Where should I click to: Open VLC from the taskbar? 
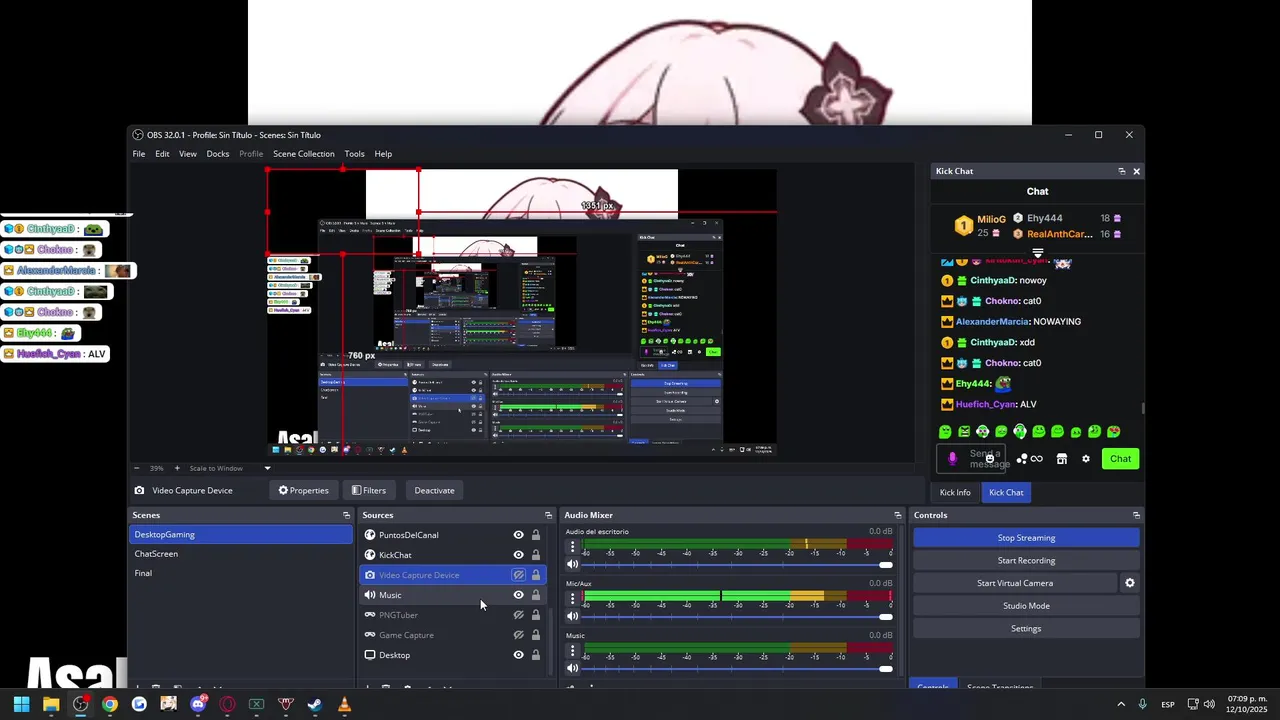pyautogui.click(x=345, y=704)
